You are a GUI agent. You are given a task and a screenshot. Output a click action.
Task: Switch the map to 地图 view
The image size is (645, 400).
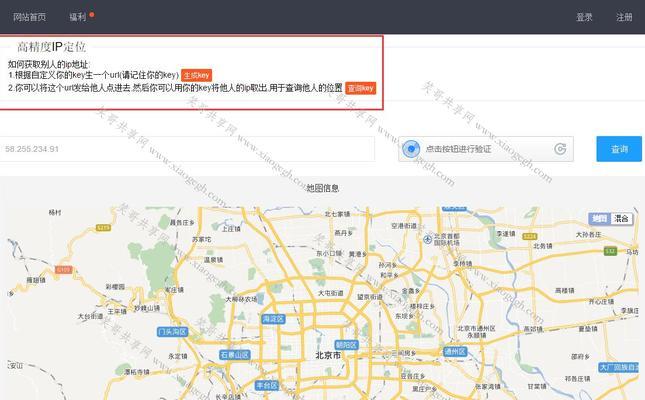tap(599, 219)
